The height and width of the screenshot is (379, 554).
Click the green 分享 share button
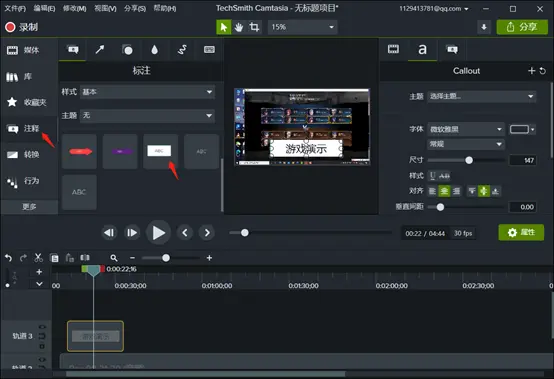tap(522, 27)
